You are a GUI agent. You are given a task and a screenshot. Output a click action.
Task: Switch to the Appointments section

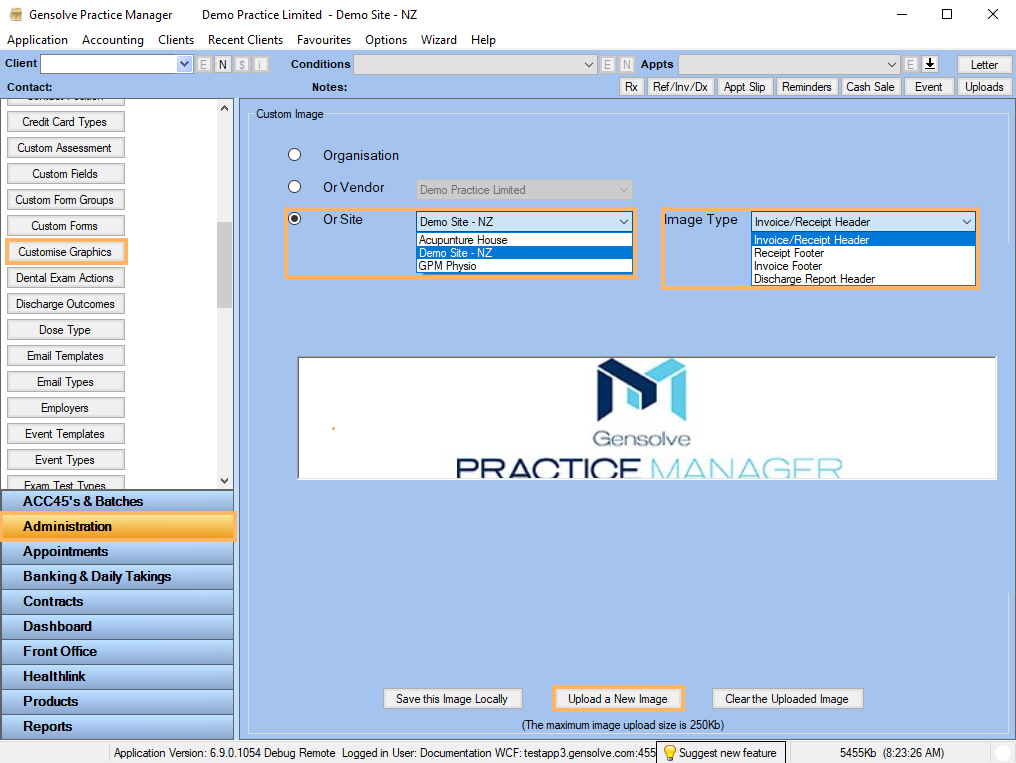(117, 552)
